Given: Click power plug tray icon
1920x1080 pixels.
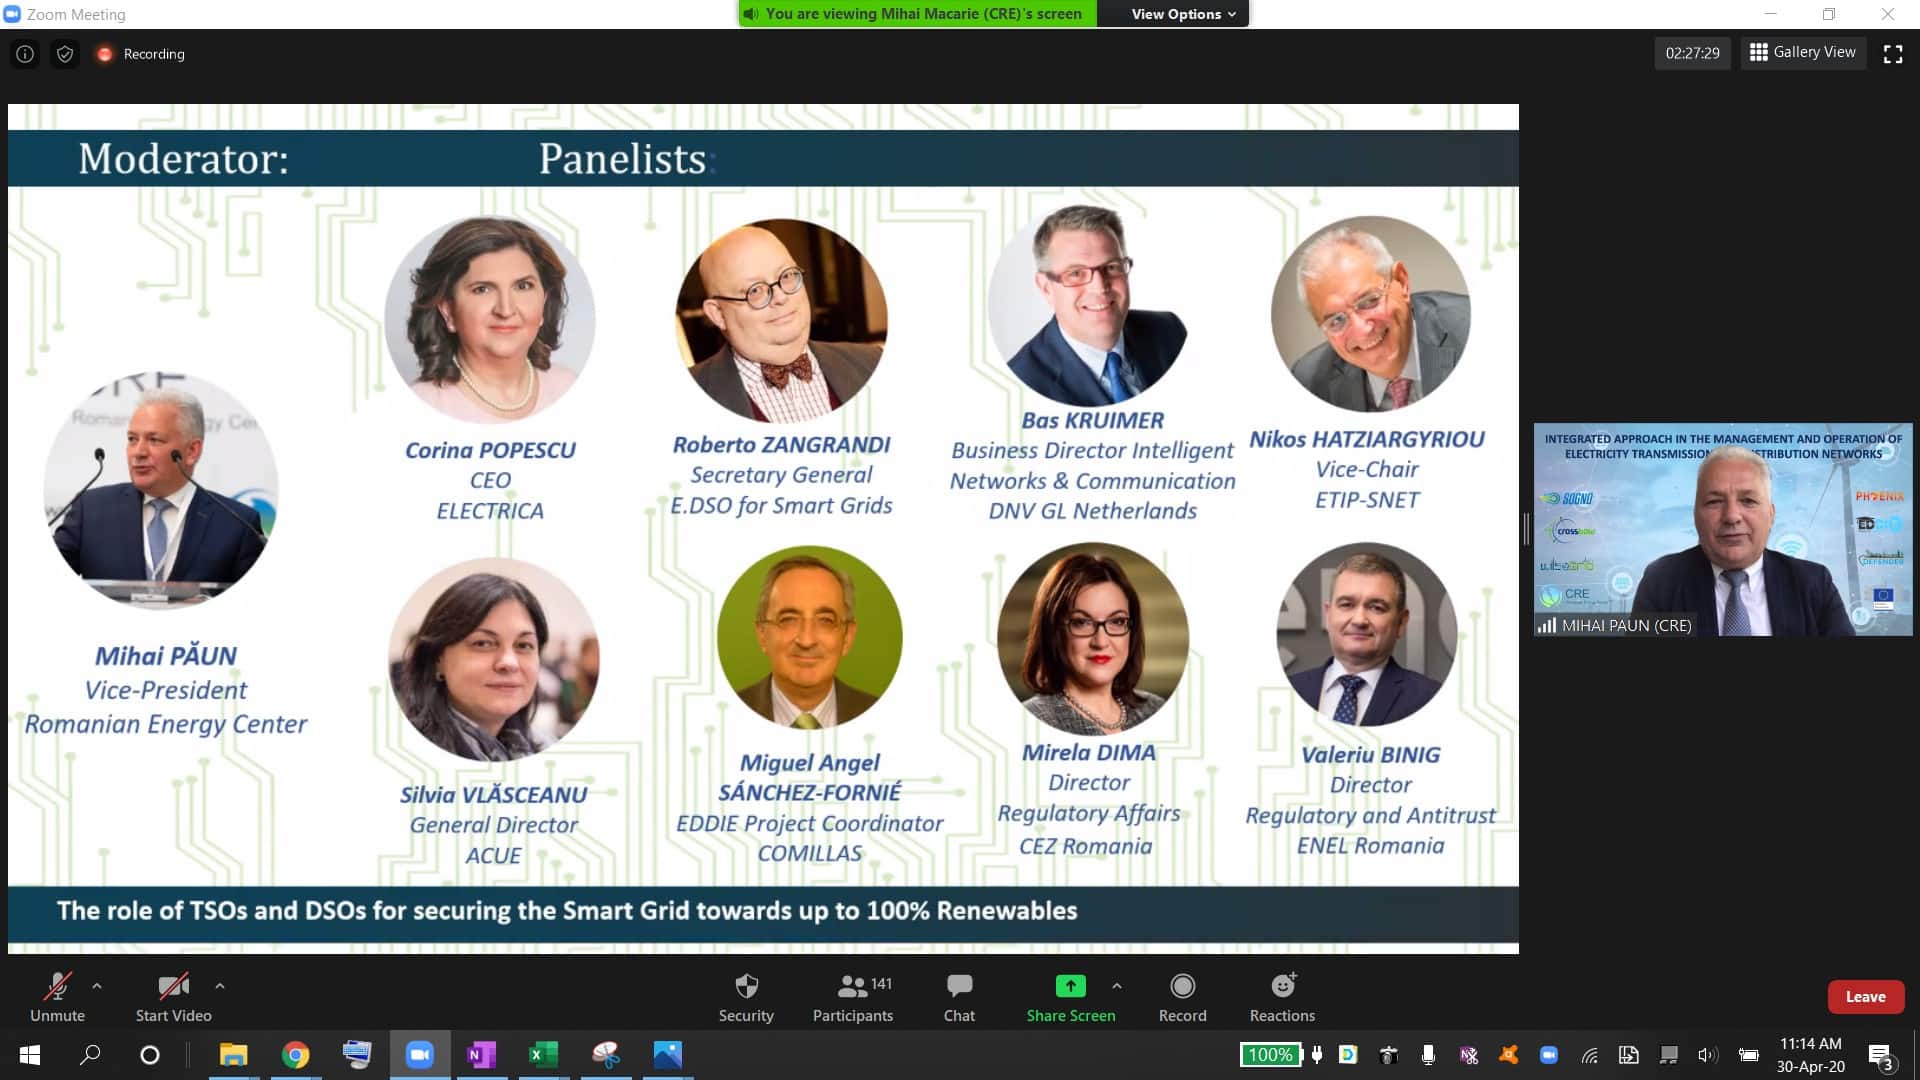Looking at the screenshot, I should click(x=1317, y=1055).
